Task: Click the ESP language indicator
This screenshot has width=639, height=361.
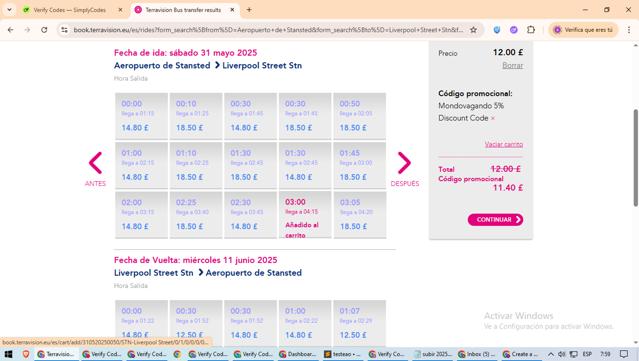Action: pos(587,354)
